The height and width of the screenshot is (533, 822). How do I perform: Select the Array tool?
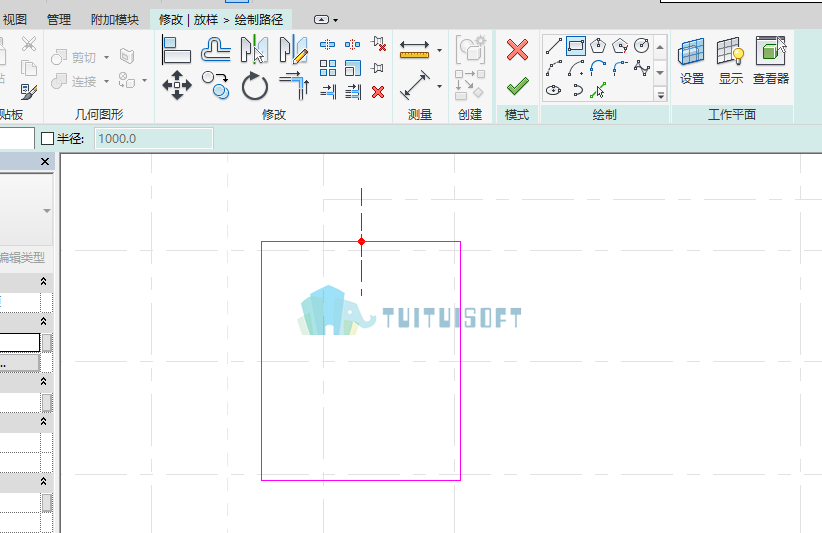point(328,68)
